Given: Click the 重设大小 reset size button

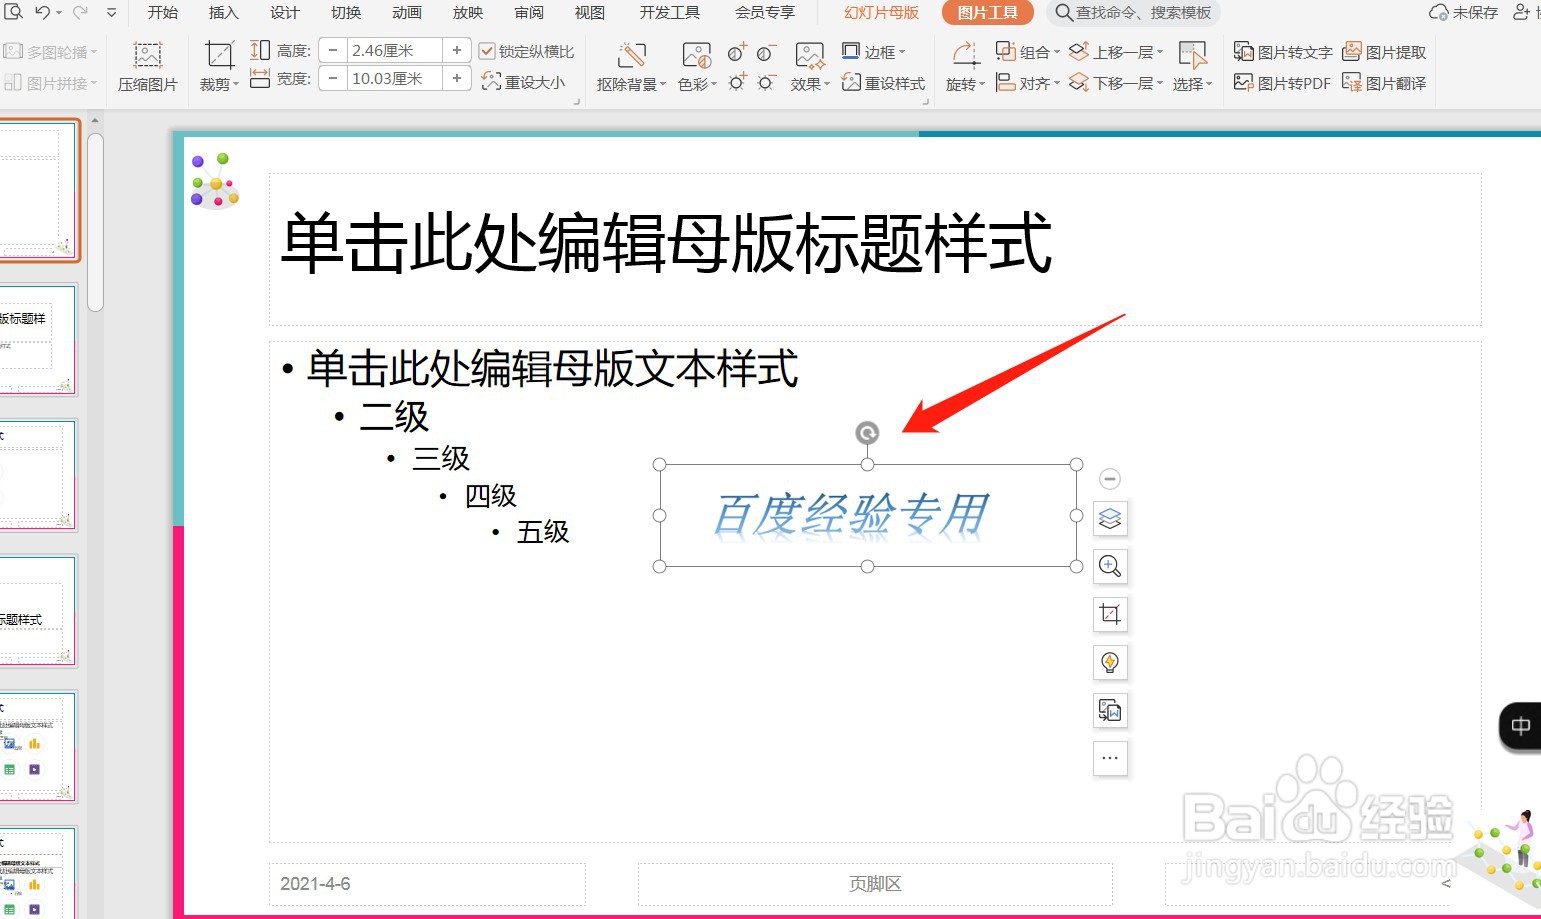Looking at the screenshot, I should 526,83.
